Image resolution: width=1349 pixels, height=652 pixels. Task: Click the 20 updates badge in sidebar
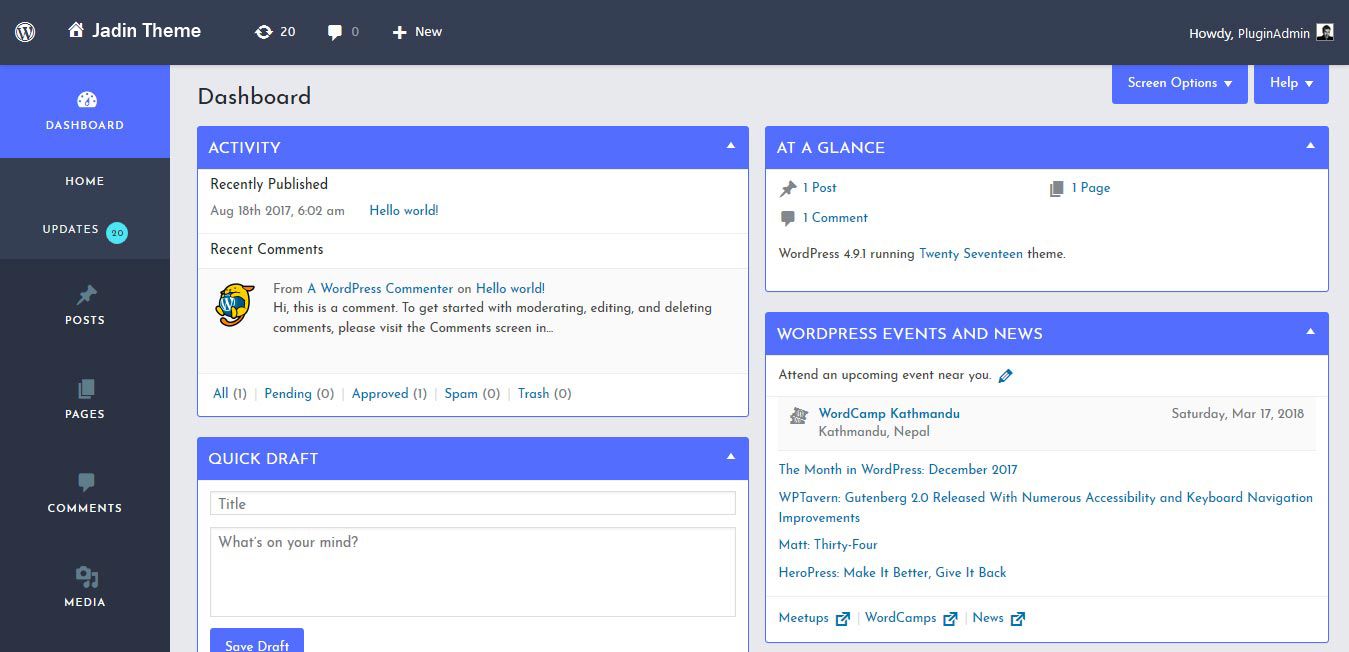point(117,233)
